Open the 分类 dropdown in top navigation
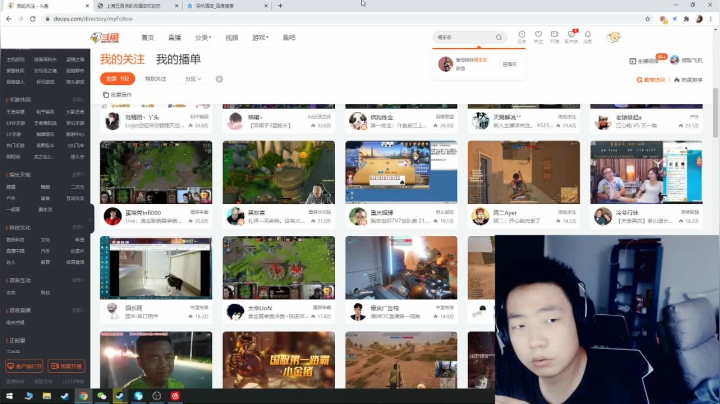Screen dimensions: 720x404 202,38
